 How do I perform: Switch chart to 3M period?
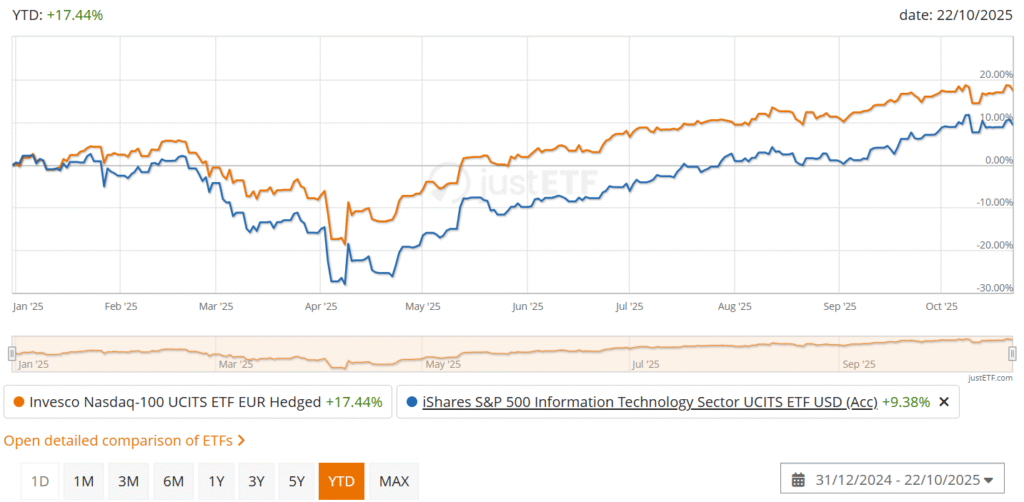pos(128,481)
